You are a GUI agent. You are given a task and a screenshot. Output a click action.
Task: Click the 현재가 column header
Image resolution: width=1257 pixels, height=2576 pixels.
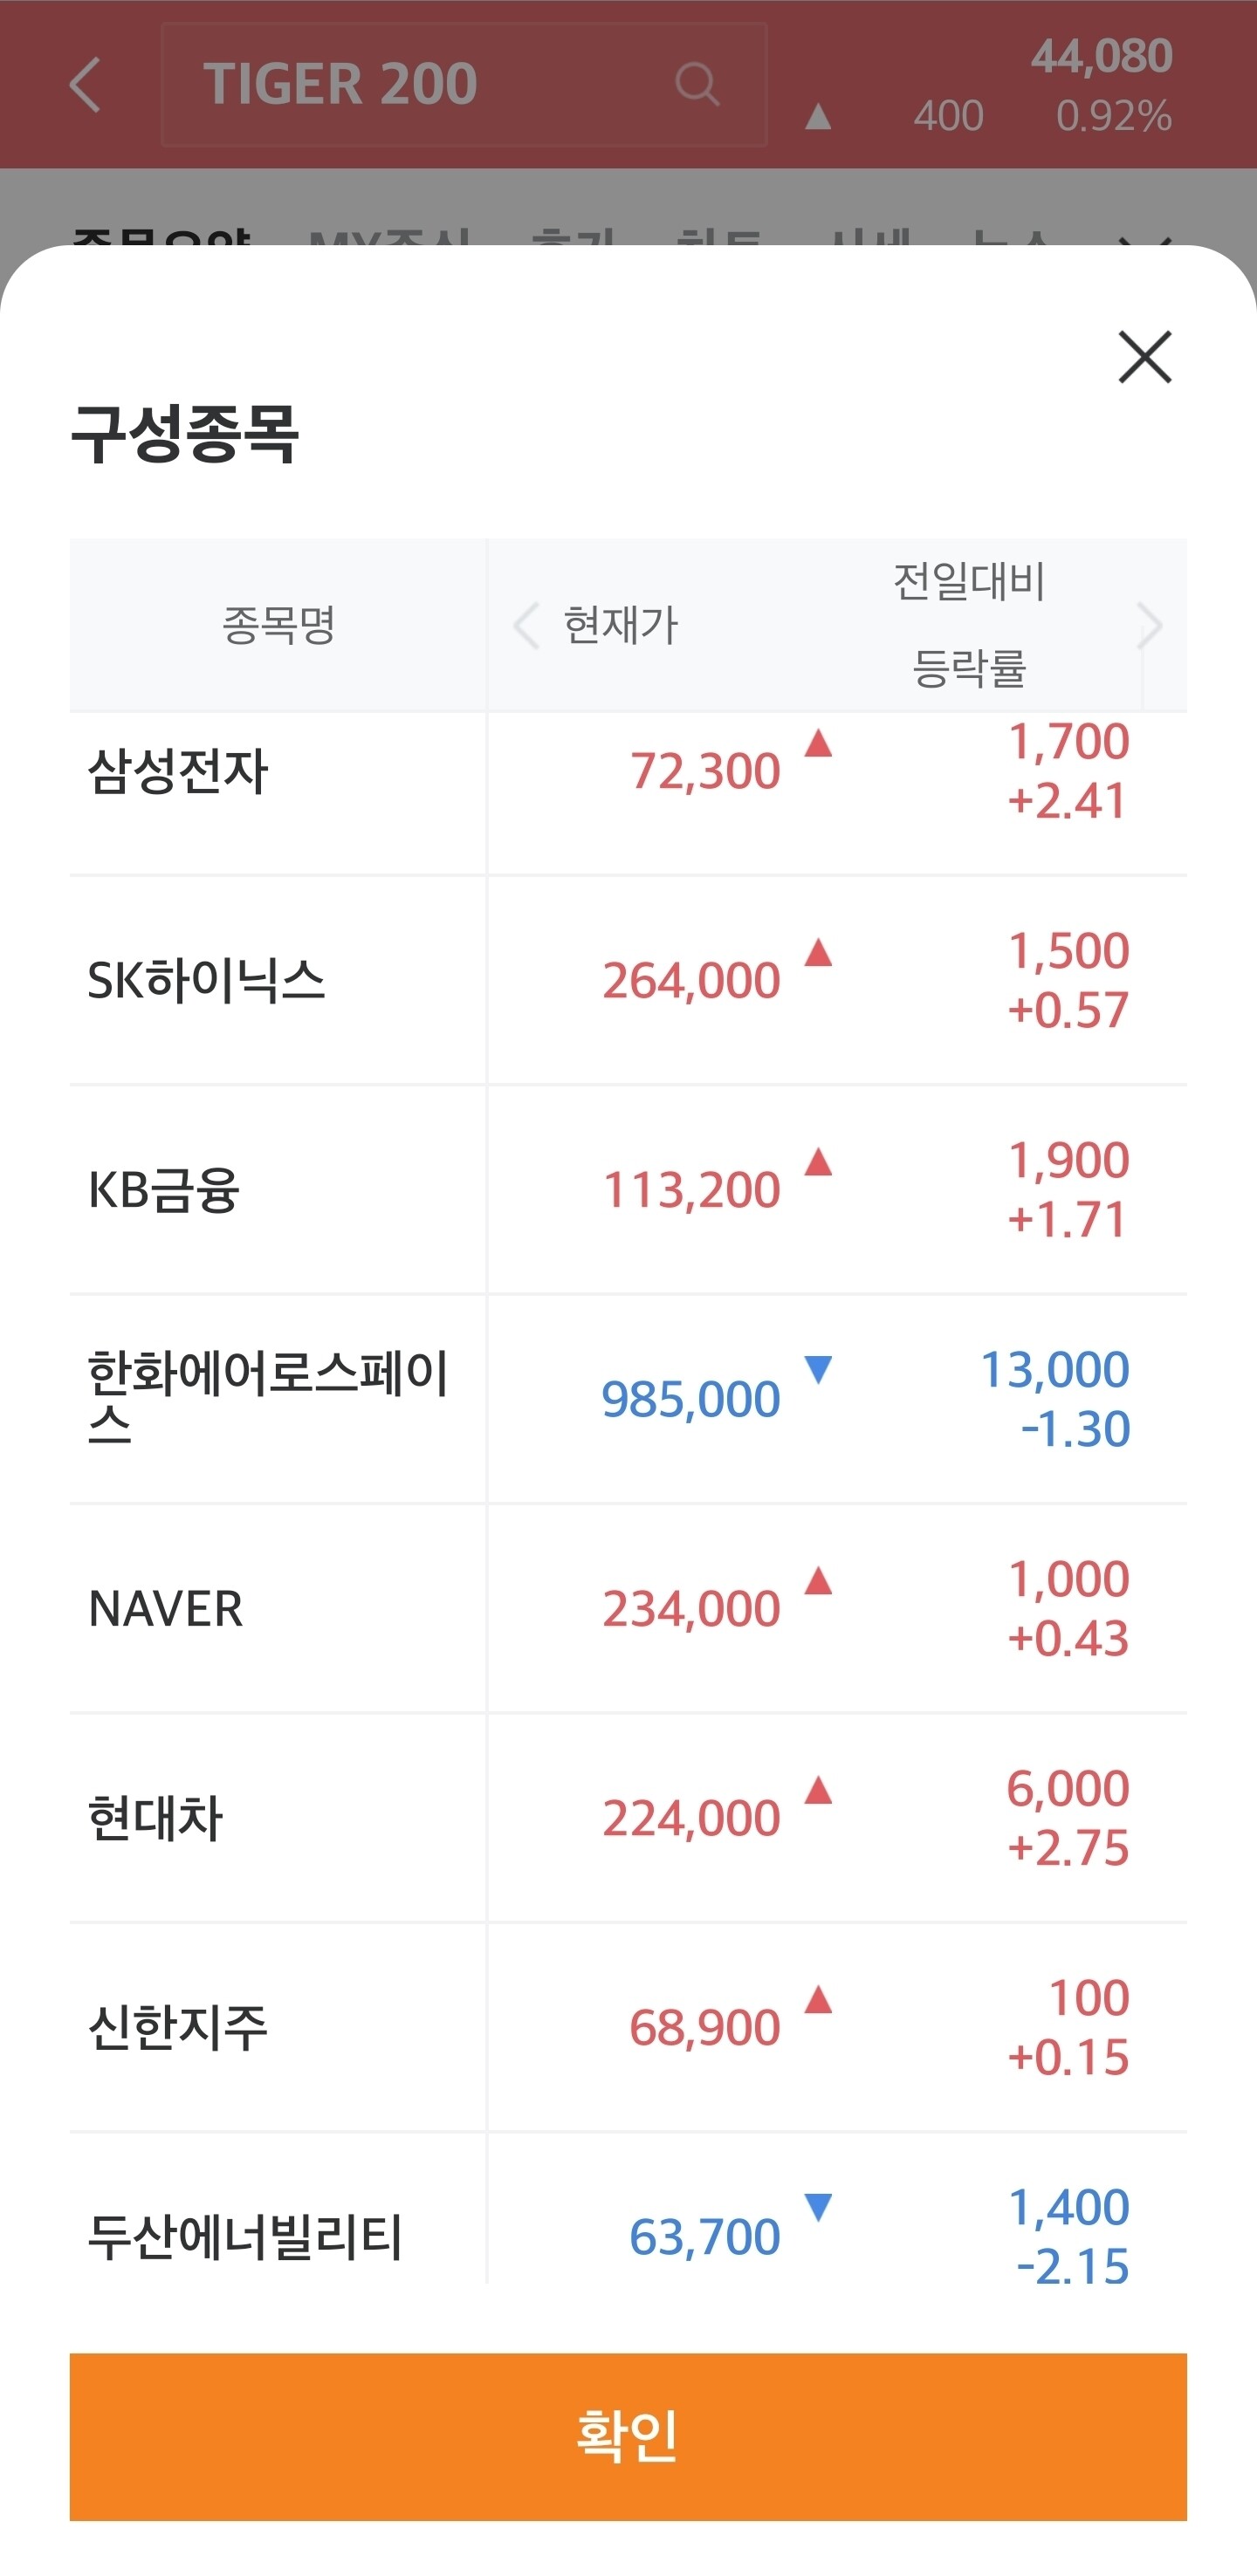click(x=621, y=625)
